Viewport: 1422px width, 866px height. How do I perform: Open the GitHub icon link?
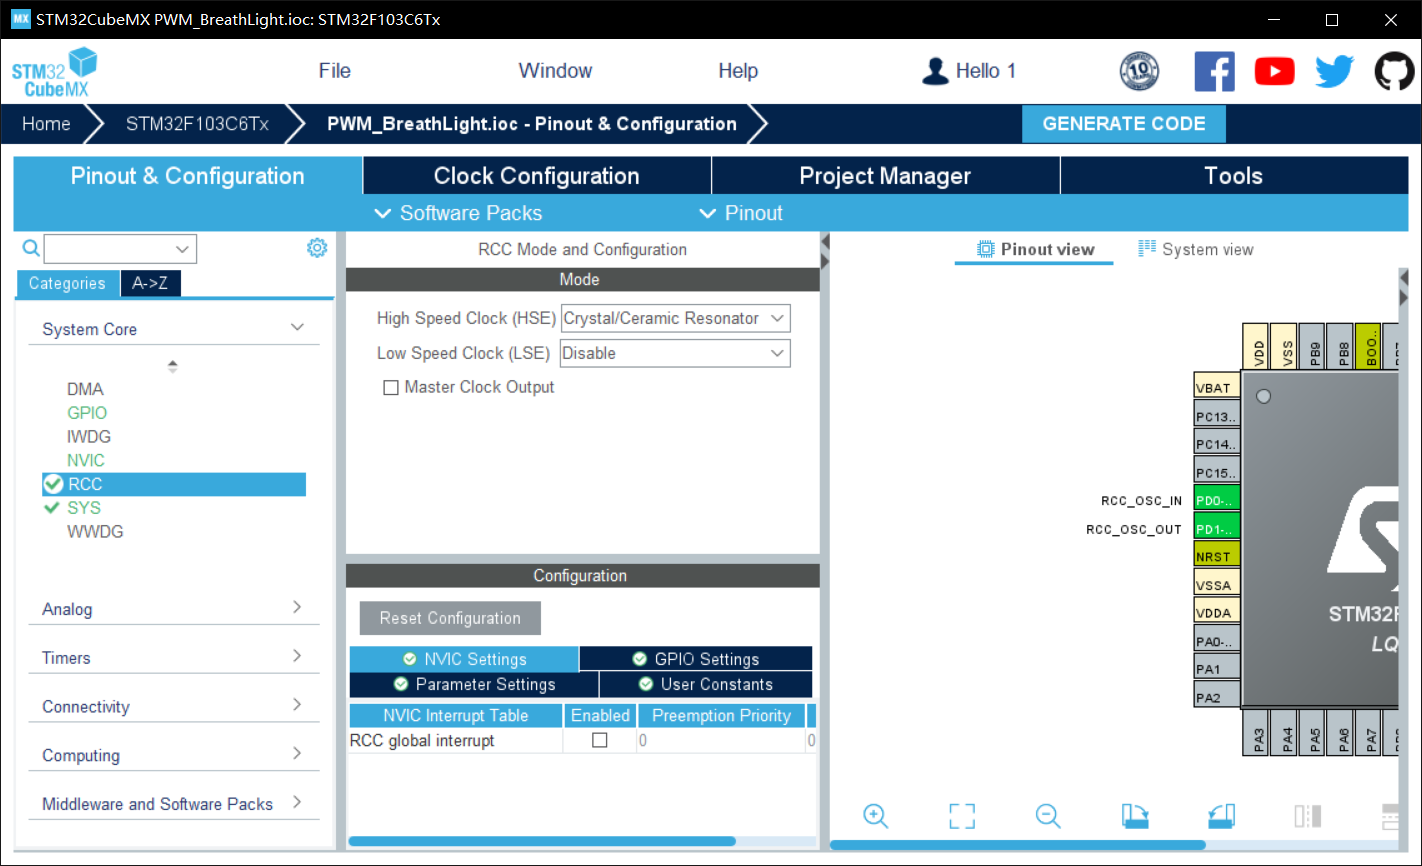point(1394,71)
